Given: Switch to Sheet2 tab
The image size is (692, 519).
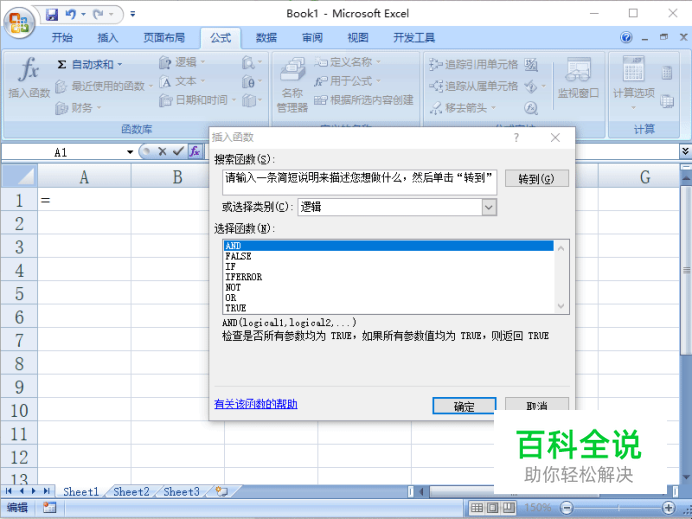Looking at the screenshot, I should point(131,492).
